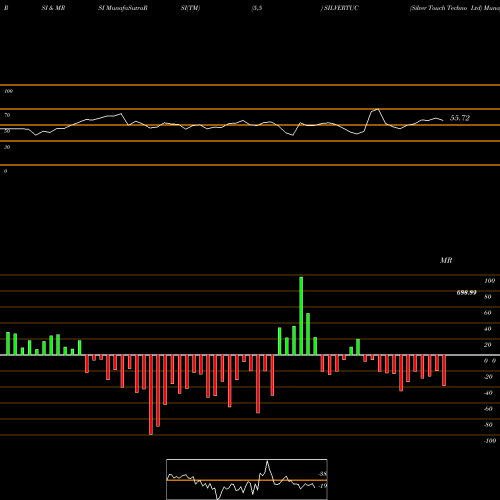Click the SILVERTUC ticker text in header
The height and width of the screenshot is (500, 500).
[x=341, y=8]
